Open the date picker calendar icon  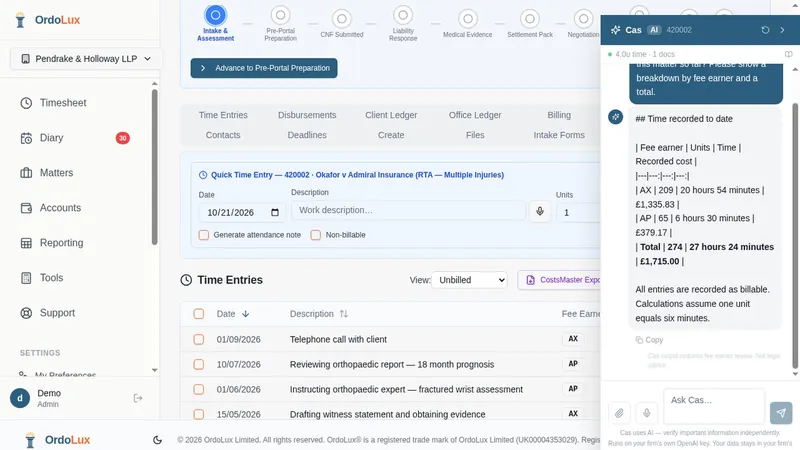pos(275,212)
